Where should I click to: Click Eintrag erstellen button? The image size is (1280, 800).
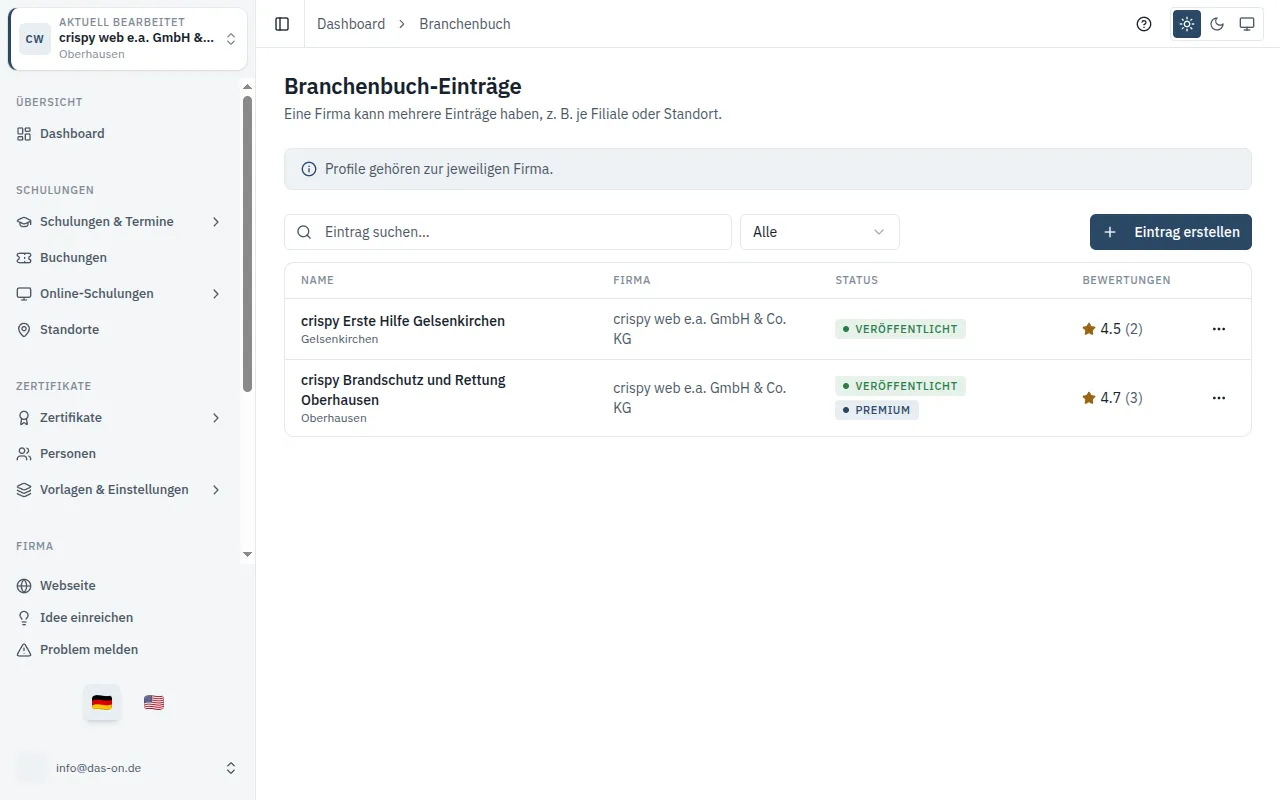(1171, 232)
